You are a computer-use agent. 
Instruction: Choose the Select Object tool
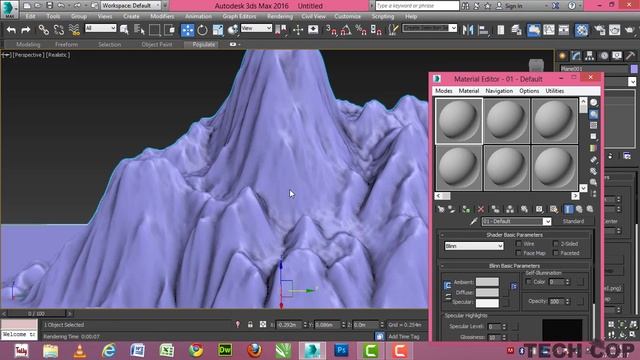[x=124, y=30]
